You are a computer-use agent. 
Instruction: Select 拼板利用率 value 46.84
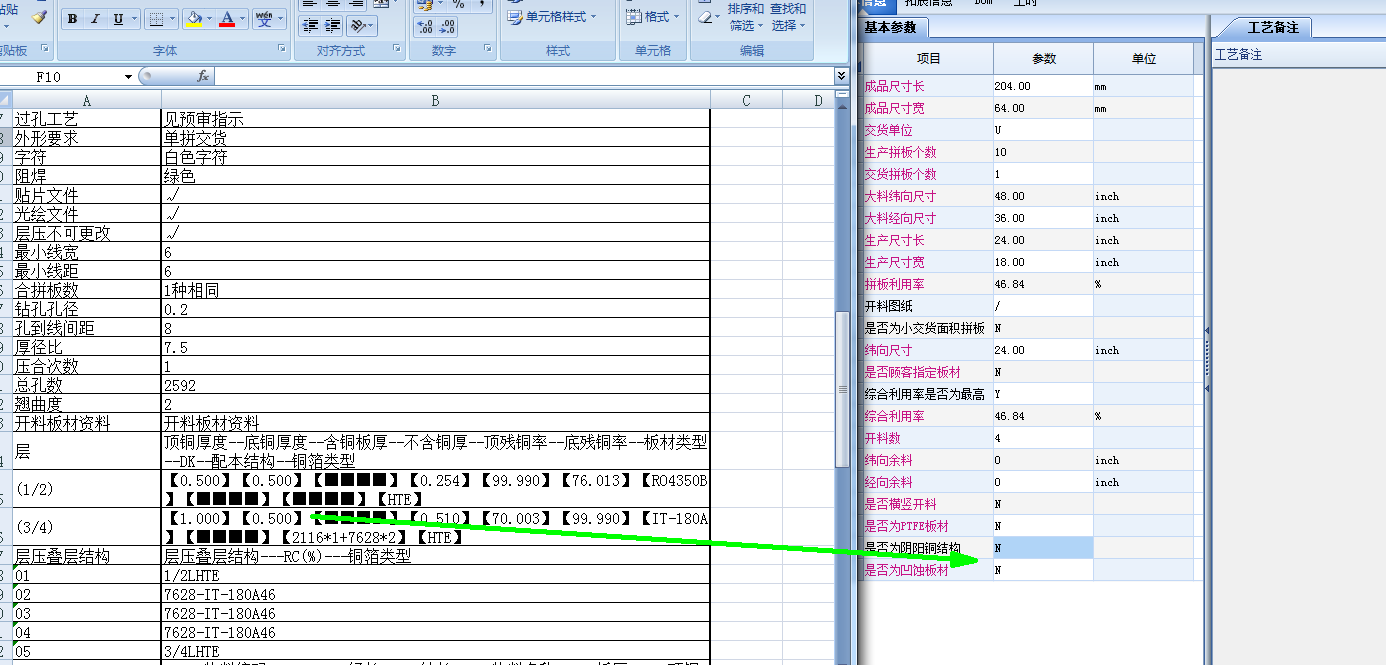[x=1043, y=284]
